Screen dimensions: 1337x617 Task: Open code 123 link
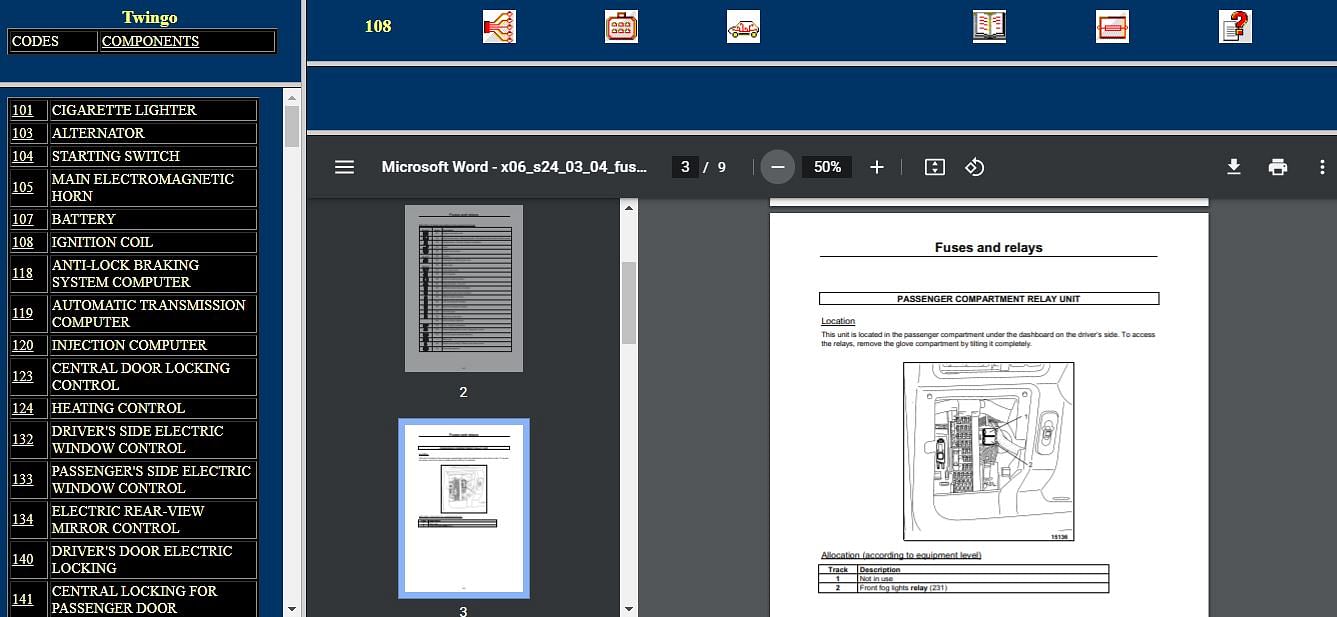[x=22, y=376]
